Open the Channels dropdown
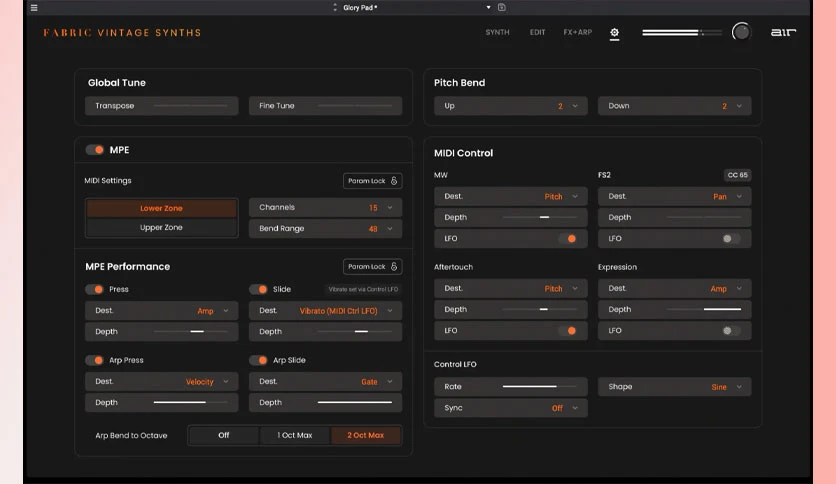Image resolution: width=836 pixels, height=484 pixels. [x=325, y=207]
